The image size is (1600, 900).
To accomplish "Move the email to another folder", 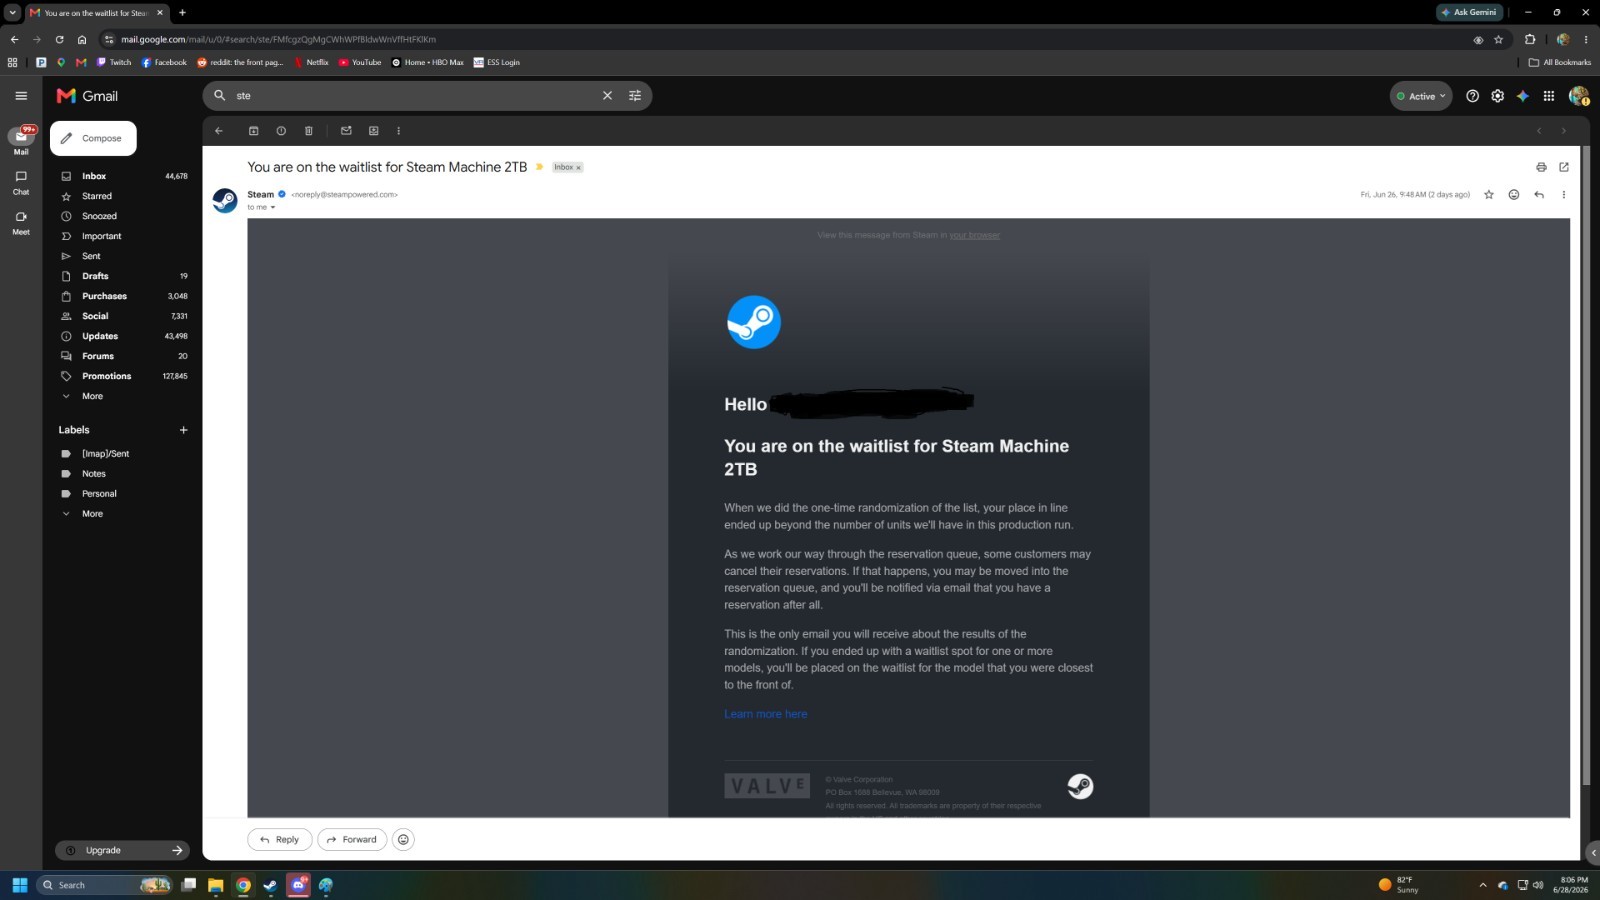I will pos(374,131).
